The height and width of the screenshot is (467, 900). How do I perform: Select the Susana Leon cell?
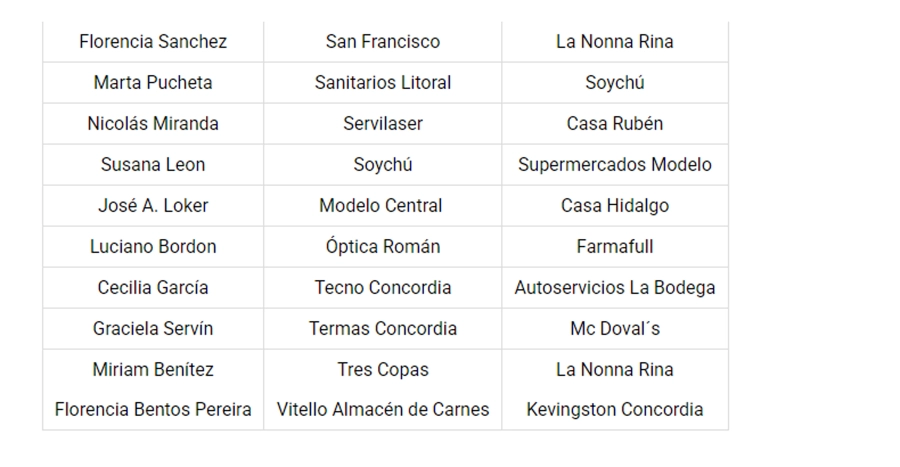click(x=153, y=165)
